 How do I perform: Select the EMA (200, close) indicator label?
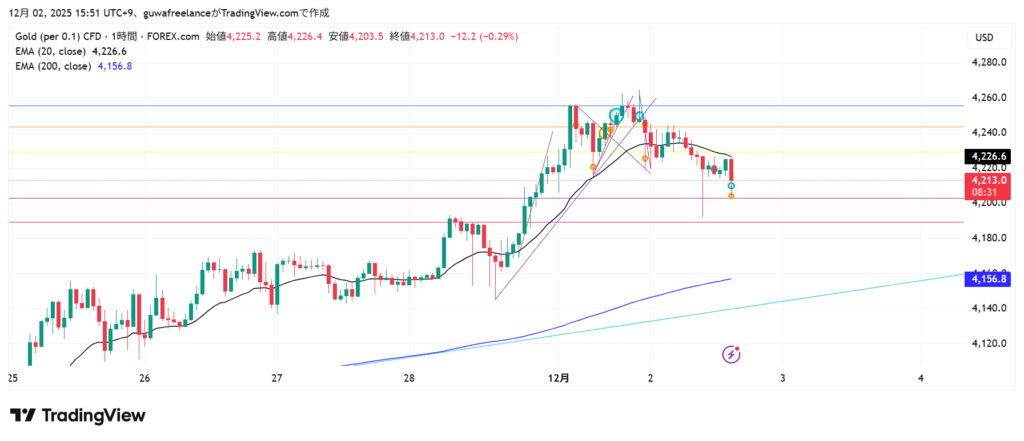pos(50,66)
